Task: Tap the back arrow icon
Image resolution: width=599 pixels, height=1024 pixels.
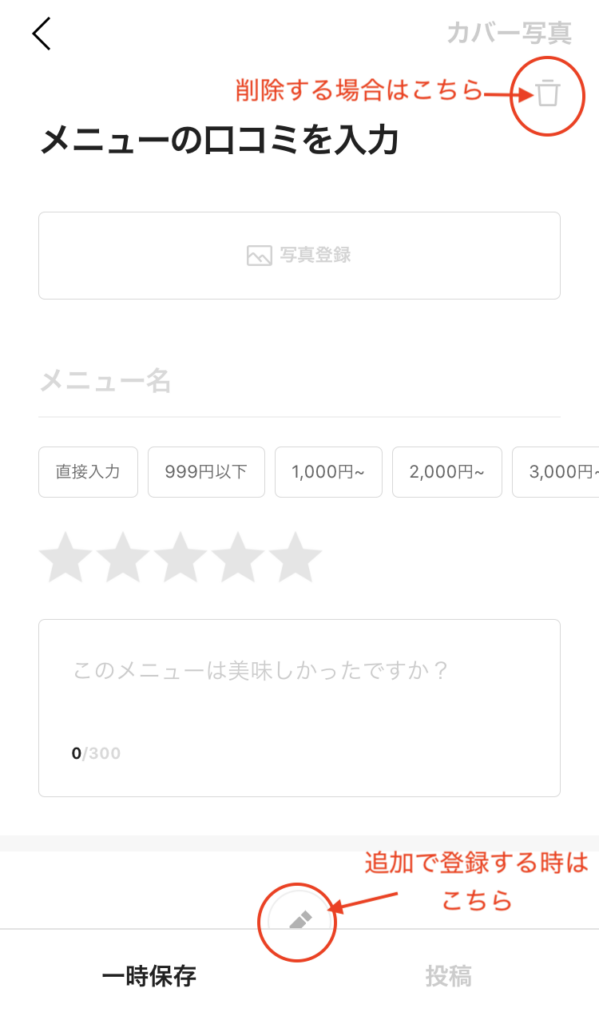Action: click(41, 33)
